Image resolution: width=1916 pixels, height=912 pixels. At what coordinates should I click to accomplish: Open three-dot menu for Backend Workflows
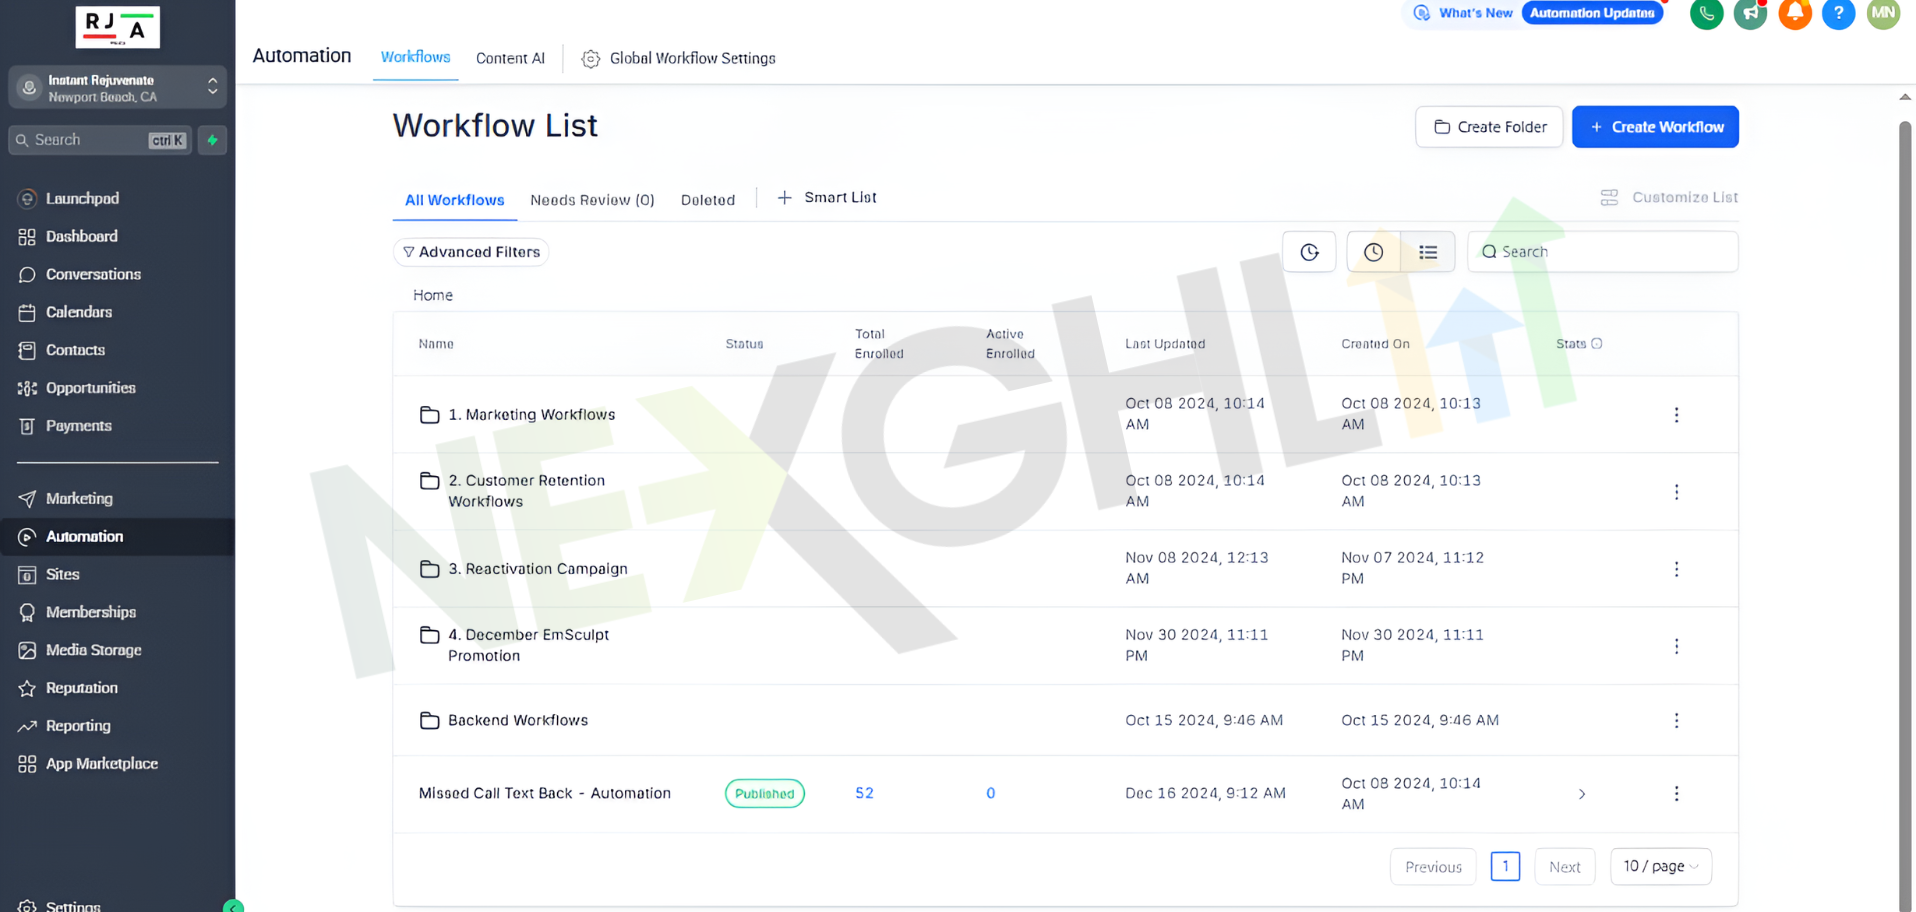(1676, 721)
